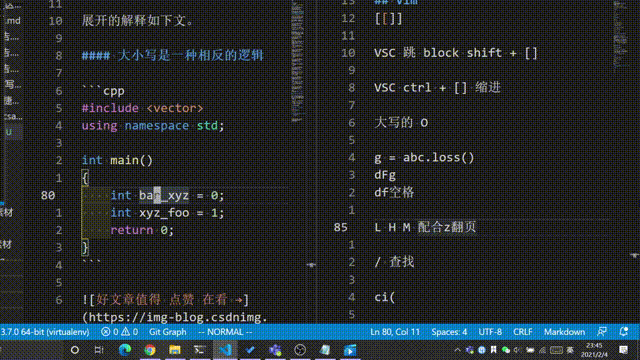The image size is (640, 360).
Task: Place cursor in 'int bar_xyz = 0;'
Action: point(167,195)
